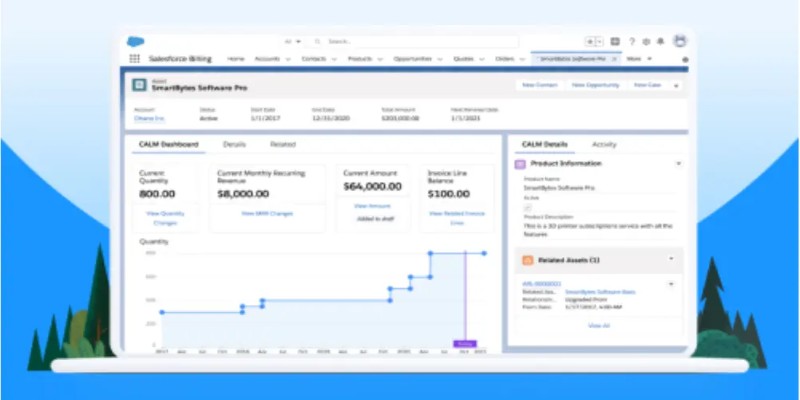Open the Products nav tab

[x=360, y=59]
